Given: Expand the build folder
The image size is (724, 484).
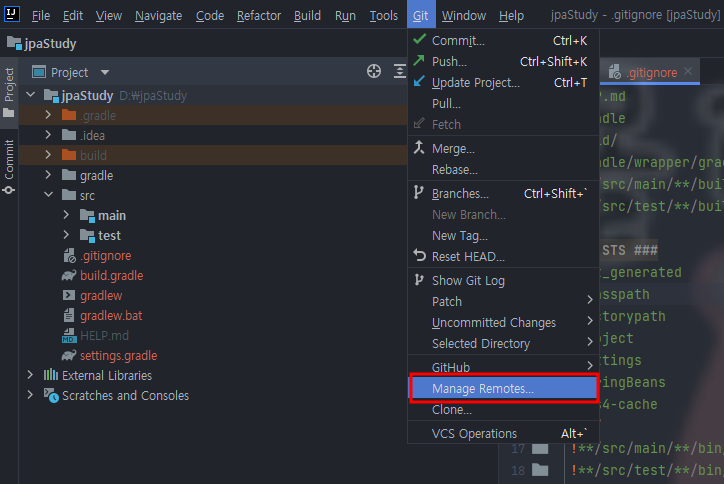Looking at the screenshot, I should click(x=48, y=155).
